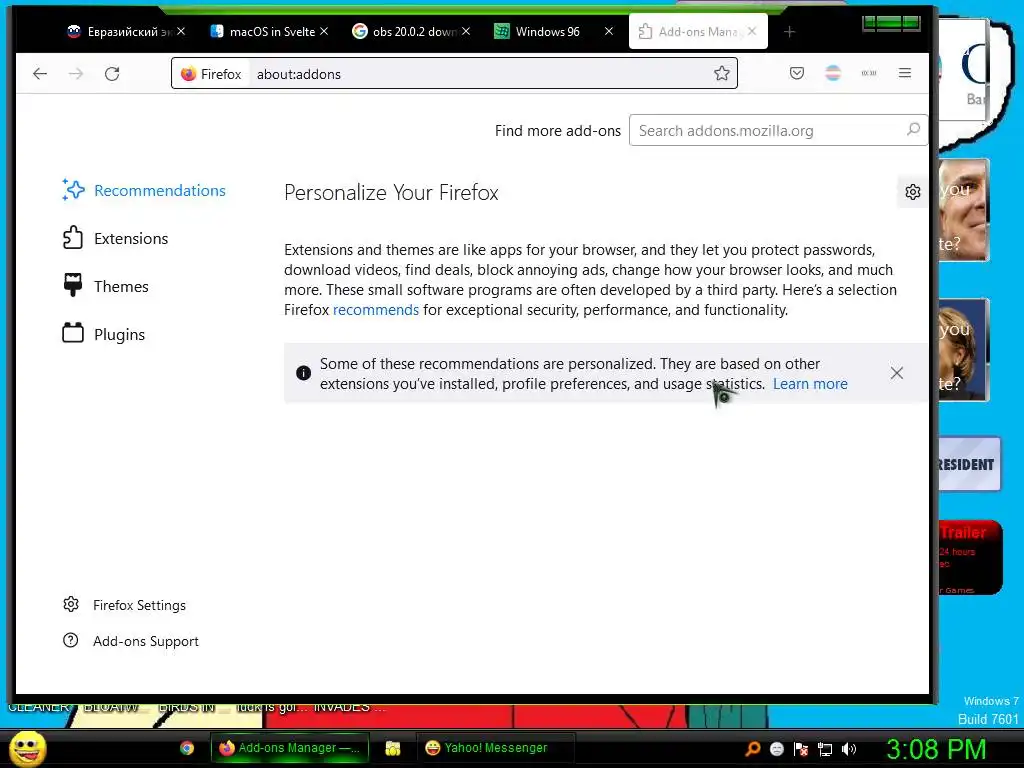Click the 3:08 PM clock
Screen dimensions: 1024x768
pyautogui.click(x=936, y=748)
